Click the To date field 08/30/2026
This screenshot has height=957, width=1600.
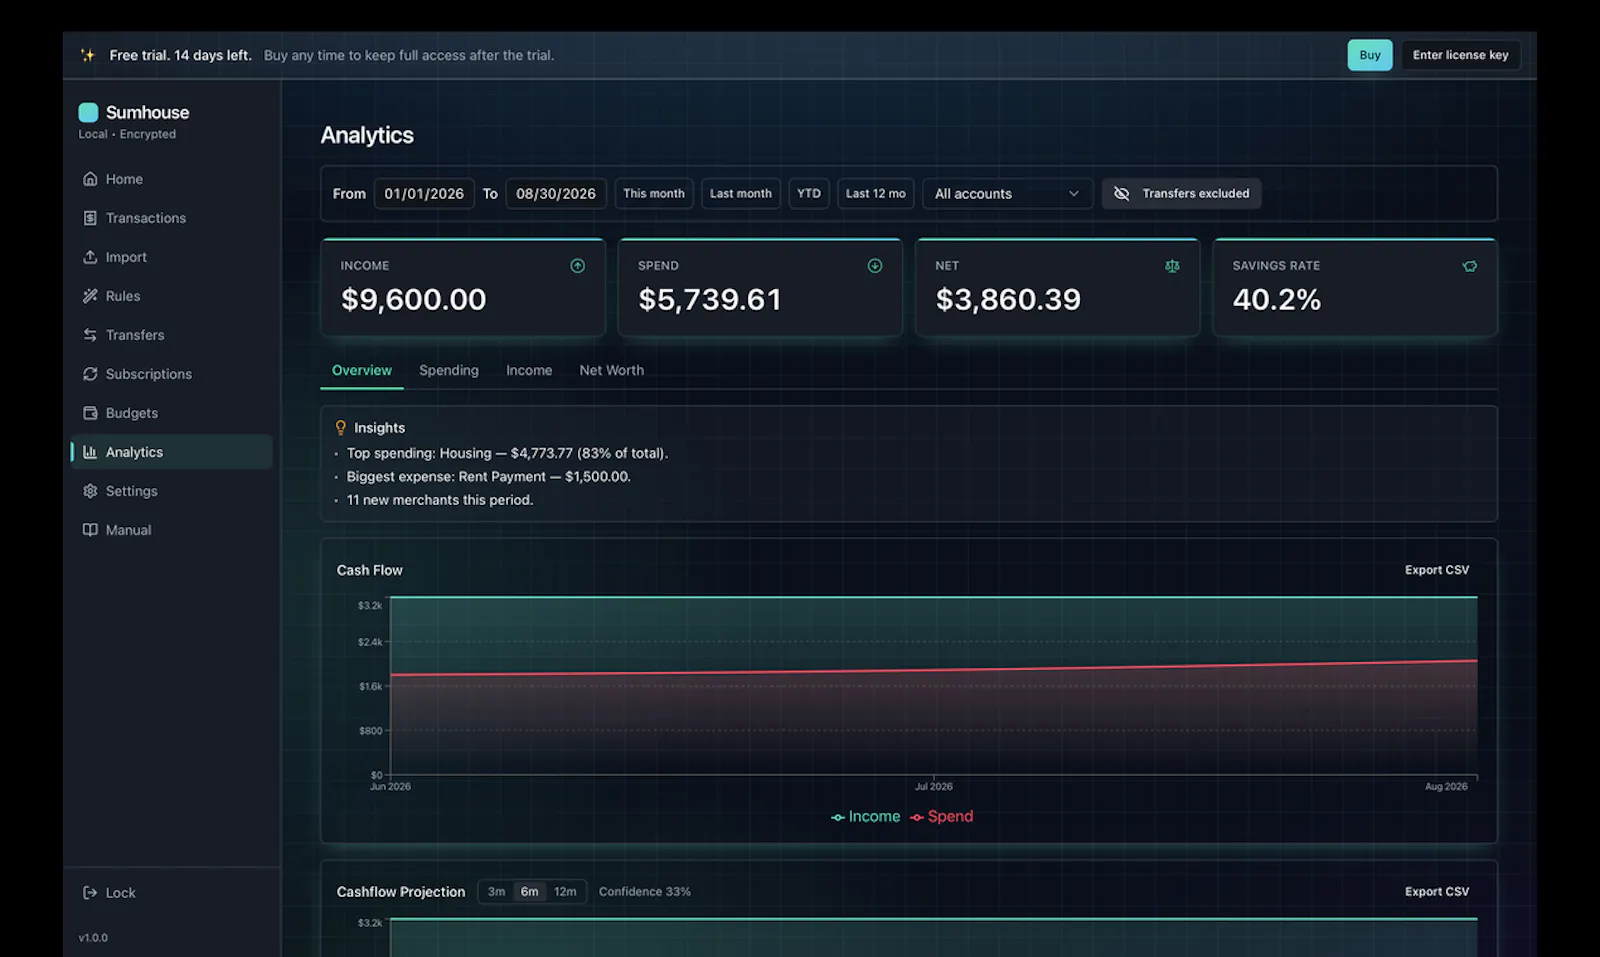[556, 194]
